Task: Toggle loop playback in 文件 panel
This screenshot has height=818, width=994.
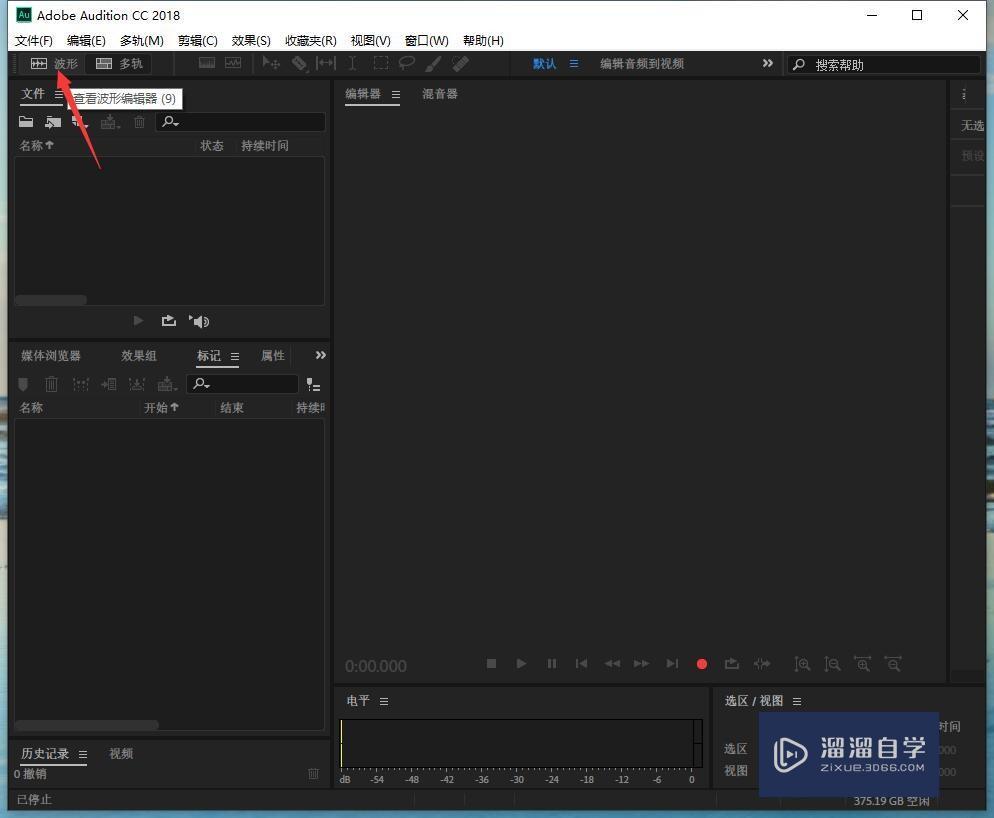Action: point(169,321)
